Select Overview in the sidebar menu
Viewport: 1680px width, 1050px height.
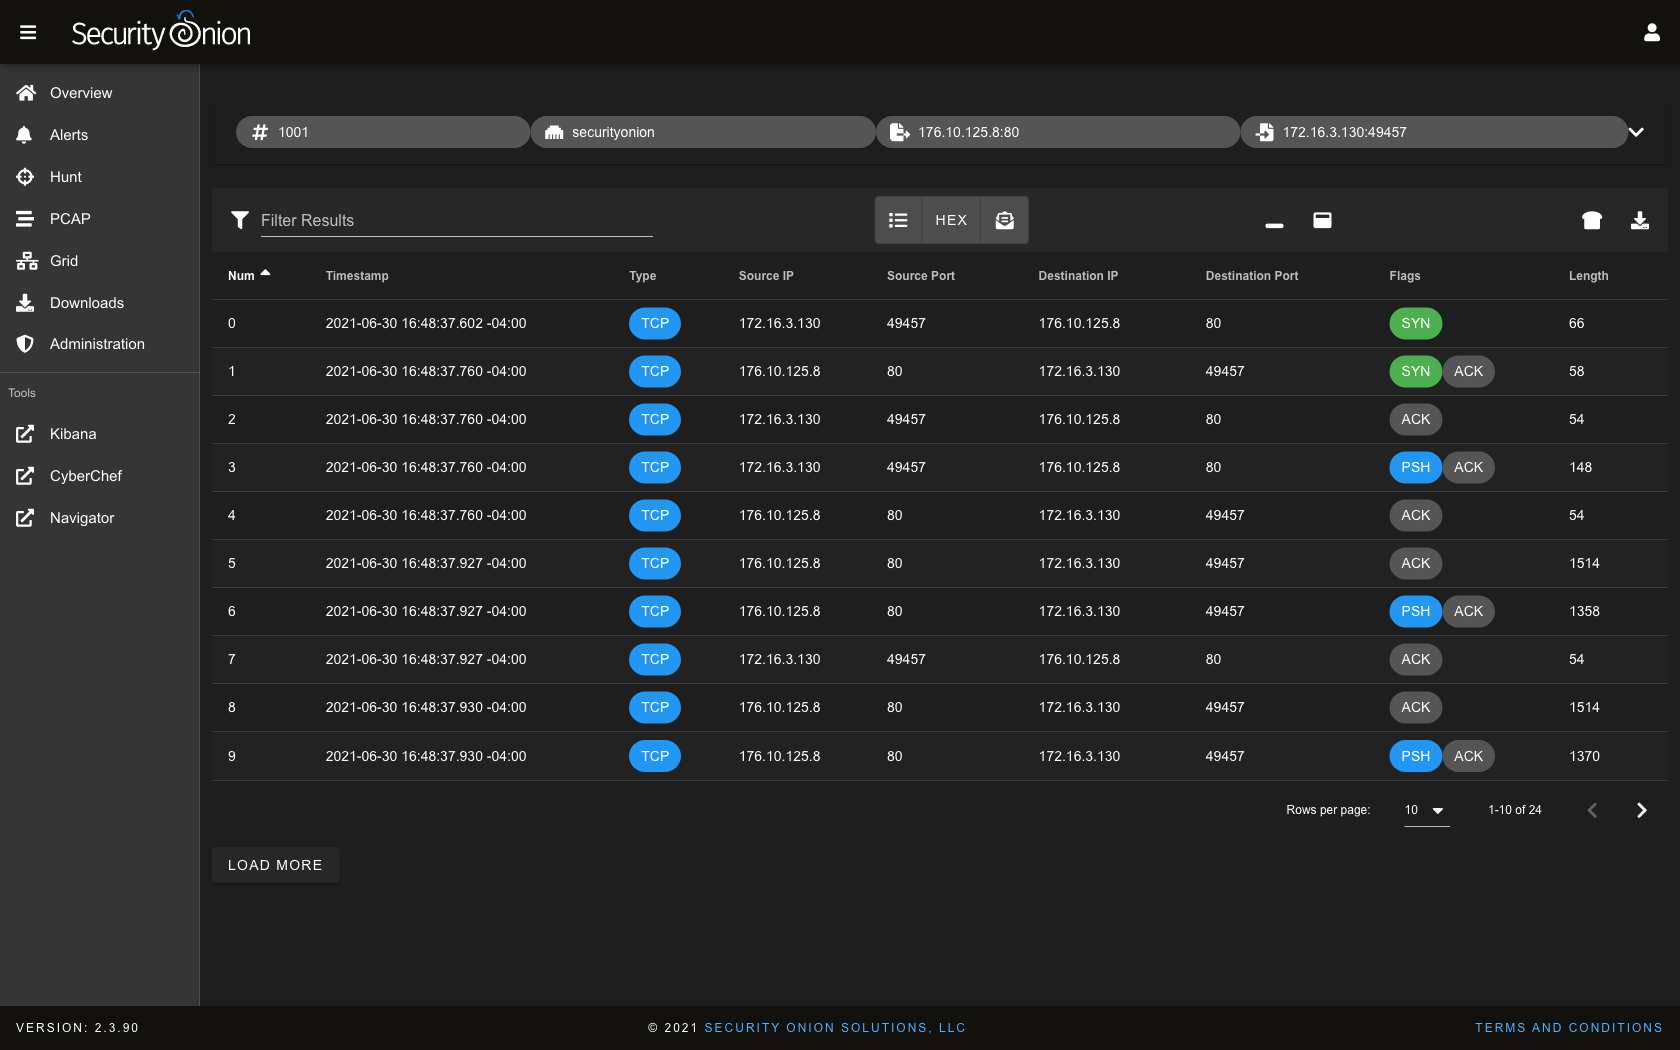[x=80, y=92]
